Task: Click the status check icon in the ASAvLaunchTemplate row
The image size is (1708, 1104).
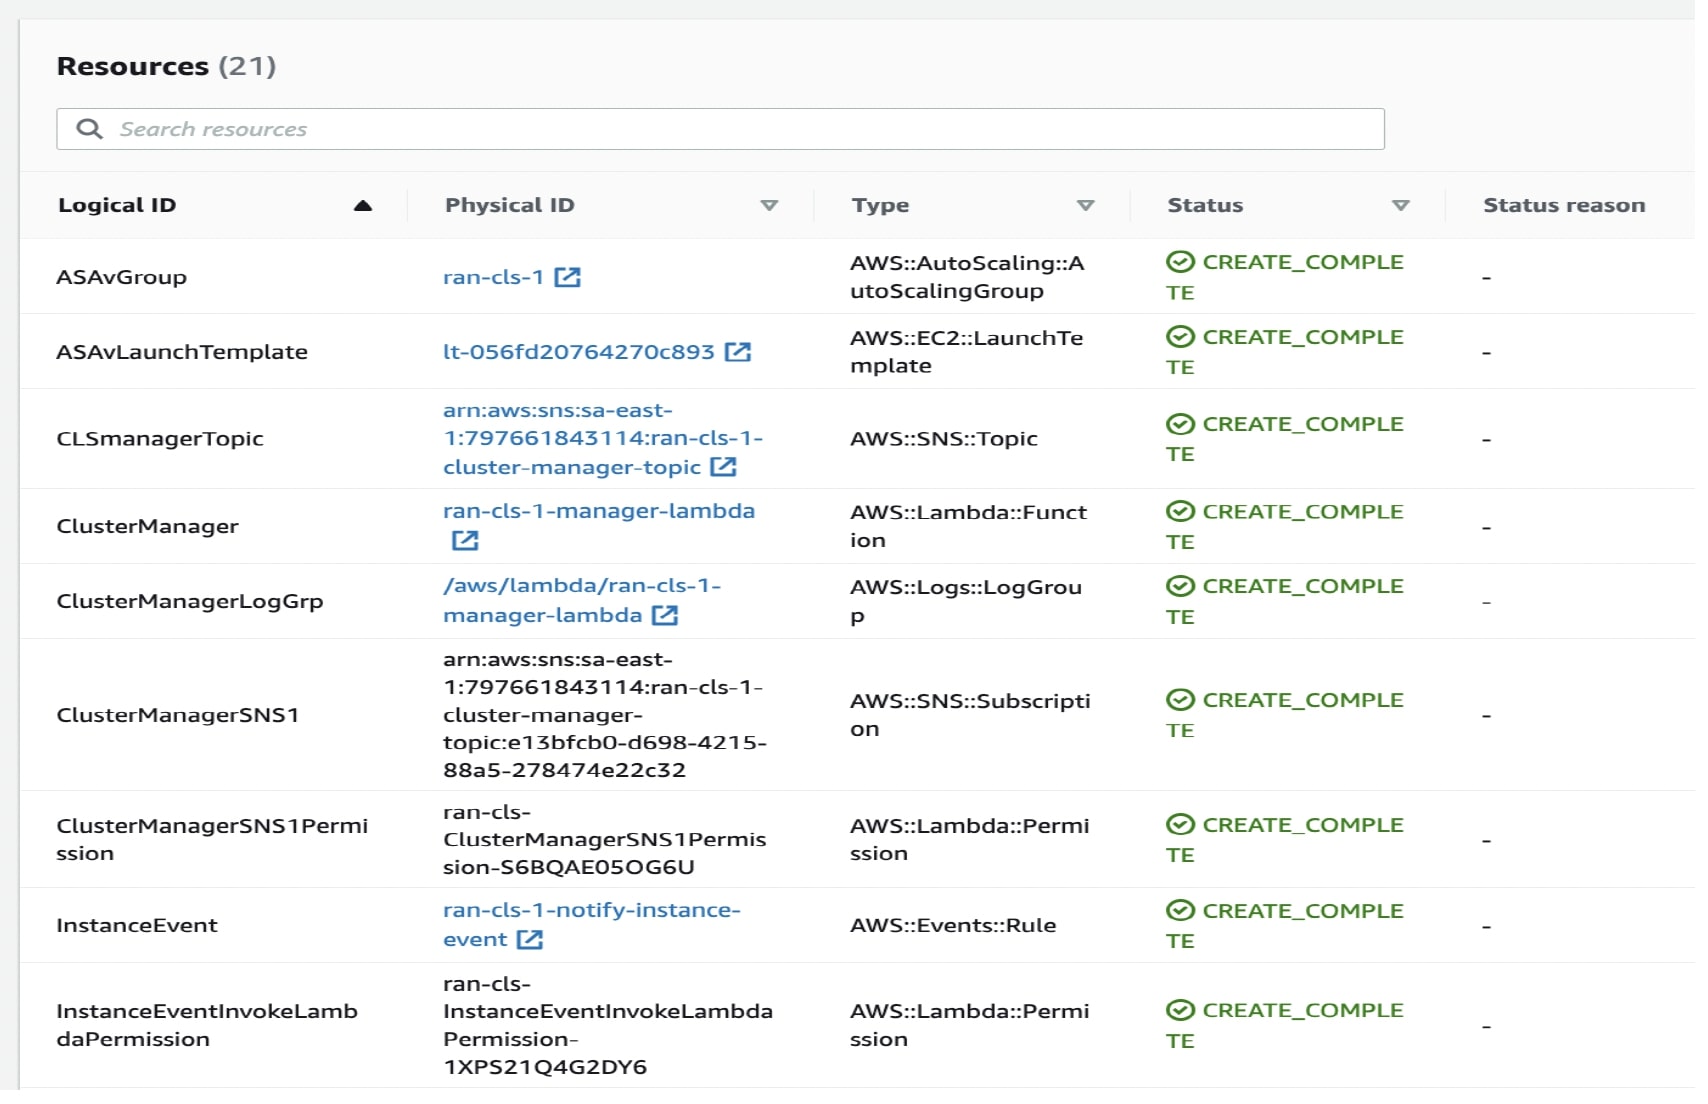Action: 1180,337
